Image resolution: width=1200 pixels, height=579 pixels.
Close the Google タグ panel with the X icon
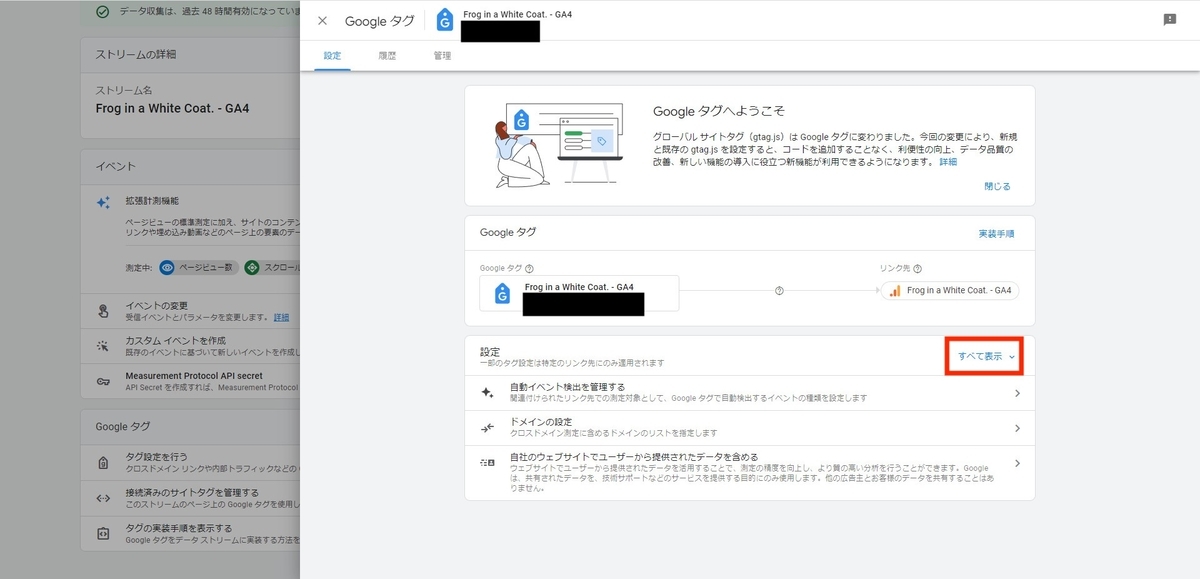coord(322,21)
